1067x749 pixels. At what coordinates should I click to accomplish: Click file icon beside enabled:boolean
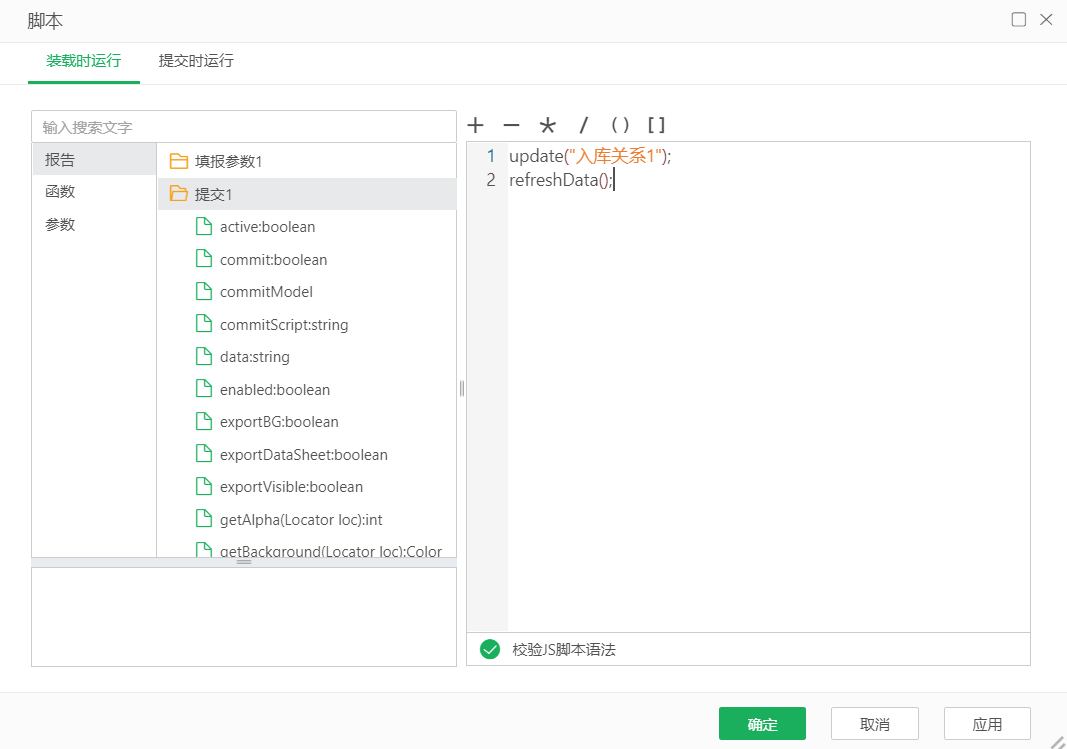203,389
